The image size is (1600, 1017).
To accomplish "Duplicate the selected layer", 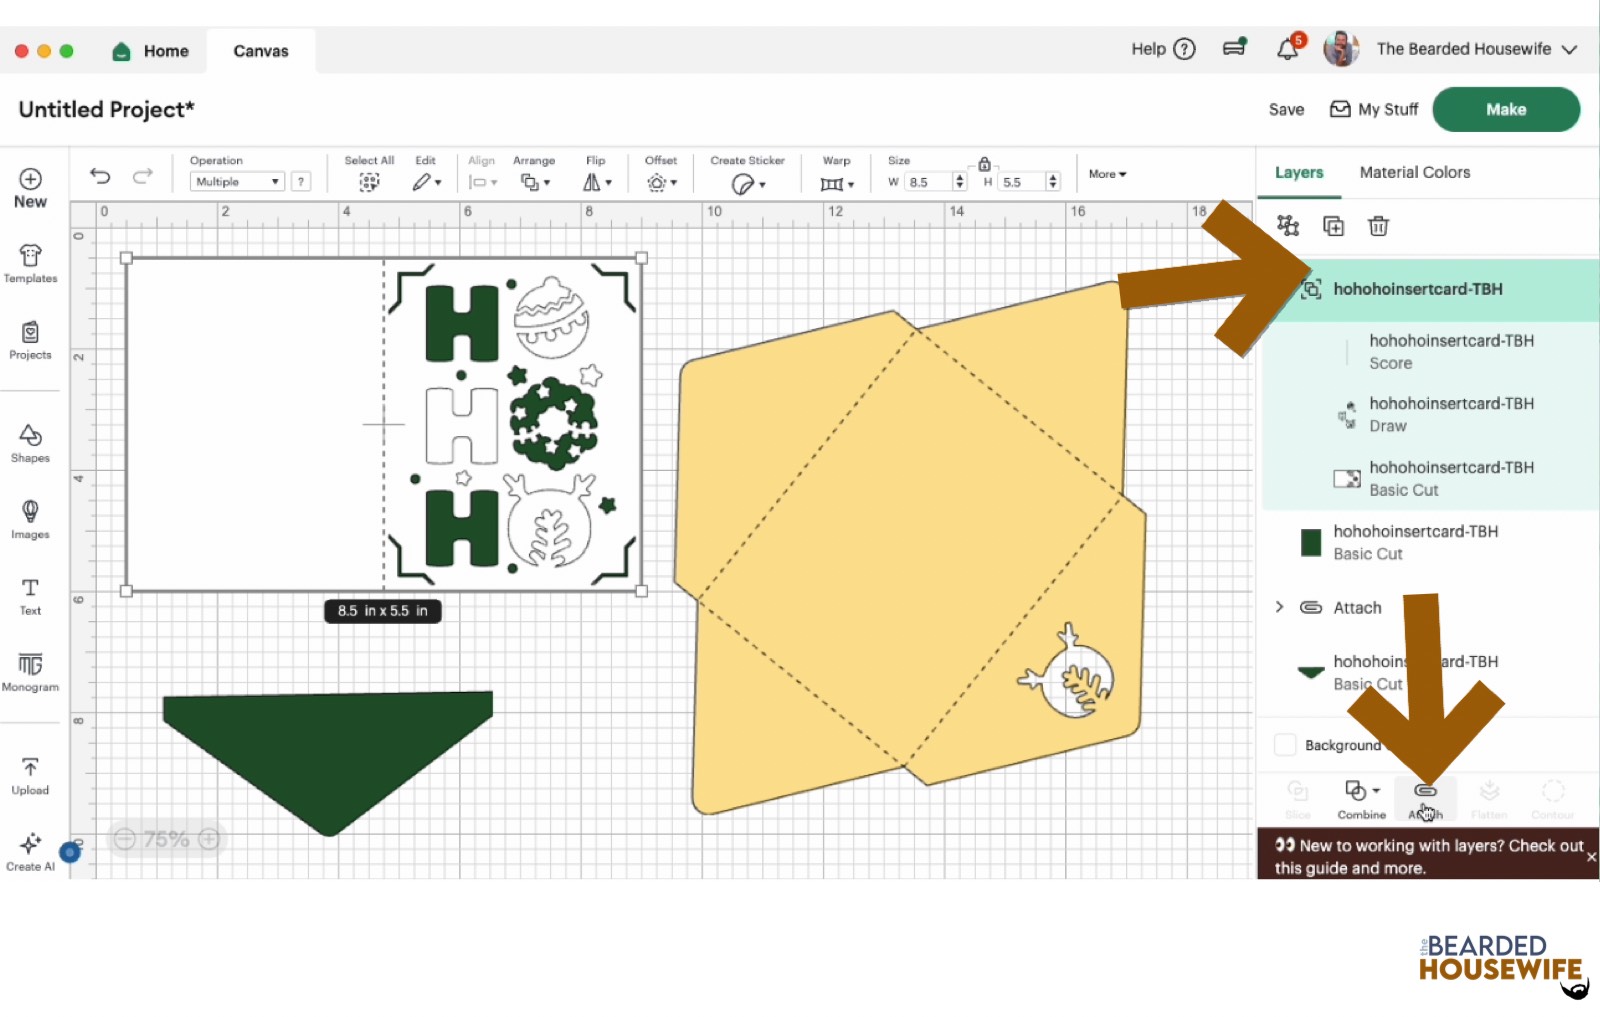I will pos(1333,226).
